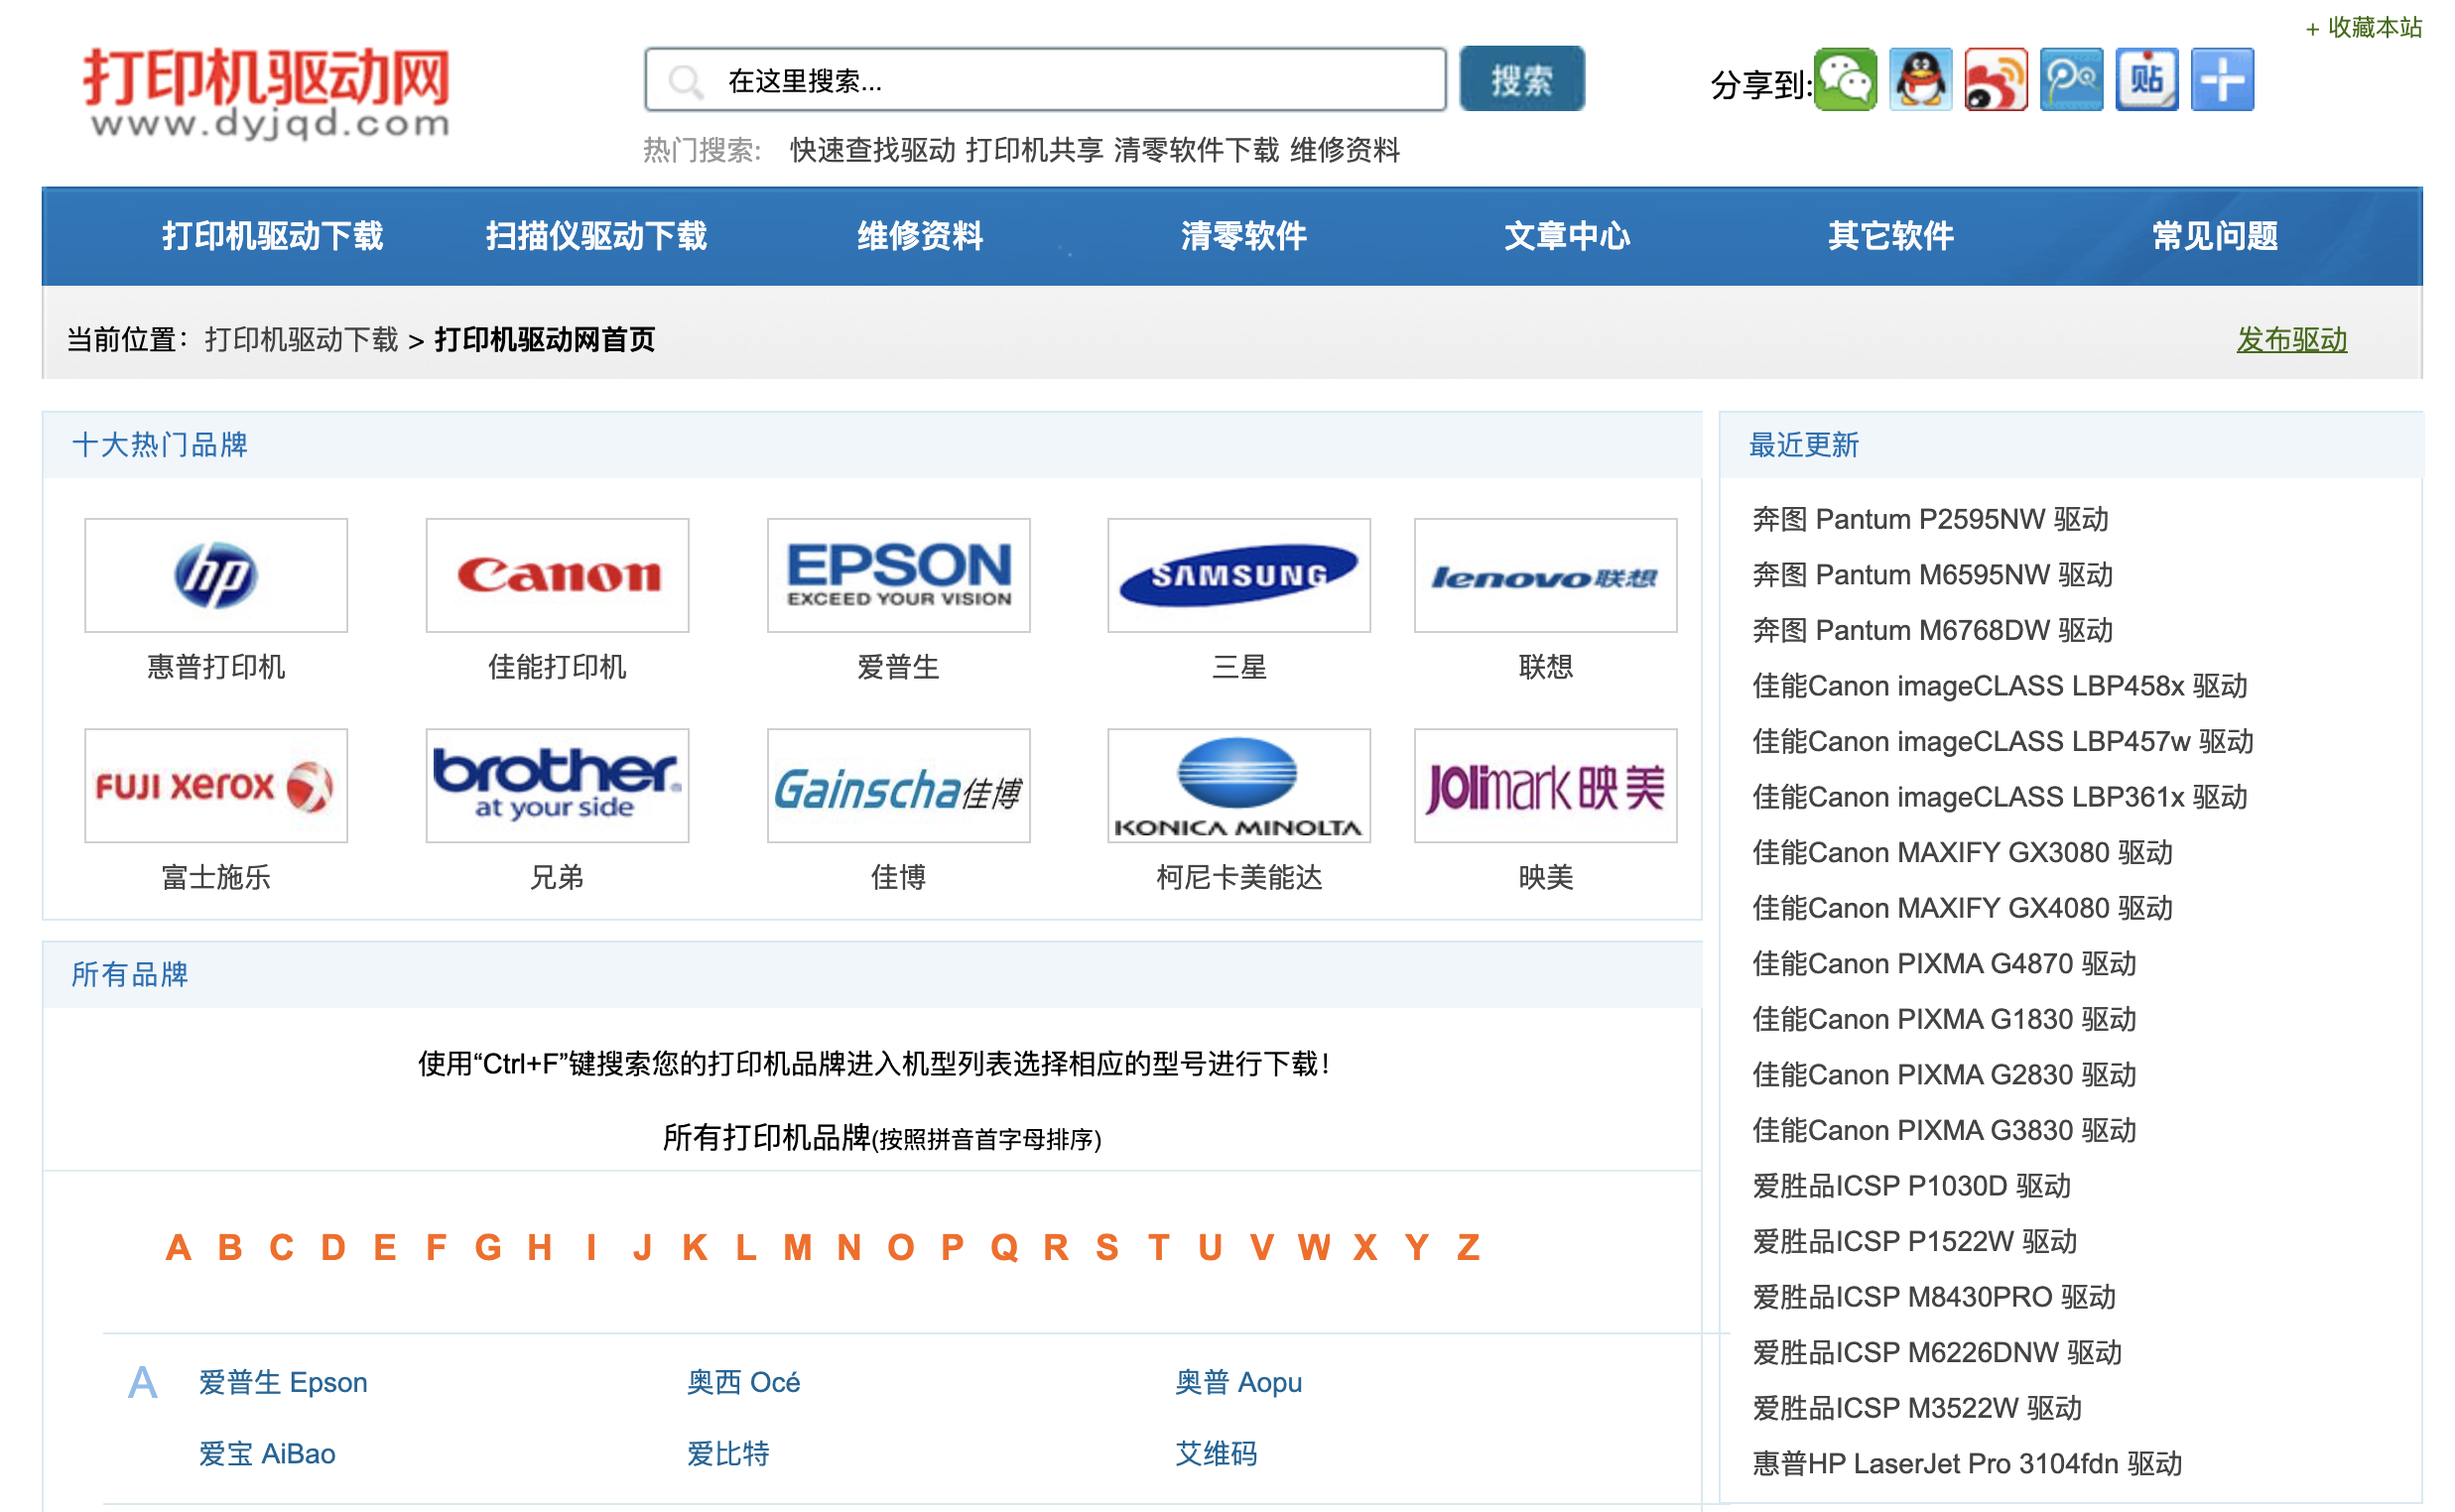Open 佳能Canon PIXMA G4870 驱动
This screenshot has width=2455, height=1512.
(x=1944, y=964)
